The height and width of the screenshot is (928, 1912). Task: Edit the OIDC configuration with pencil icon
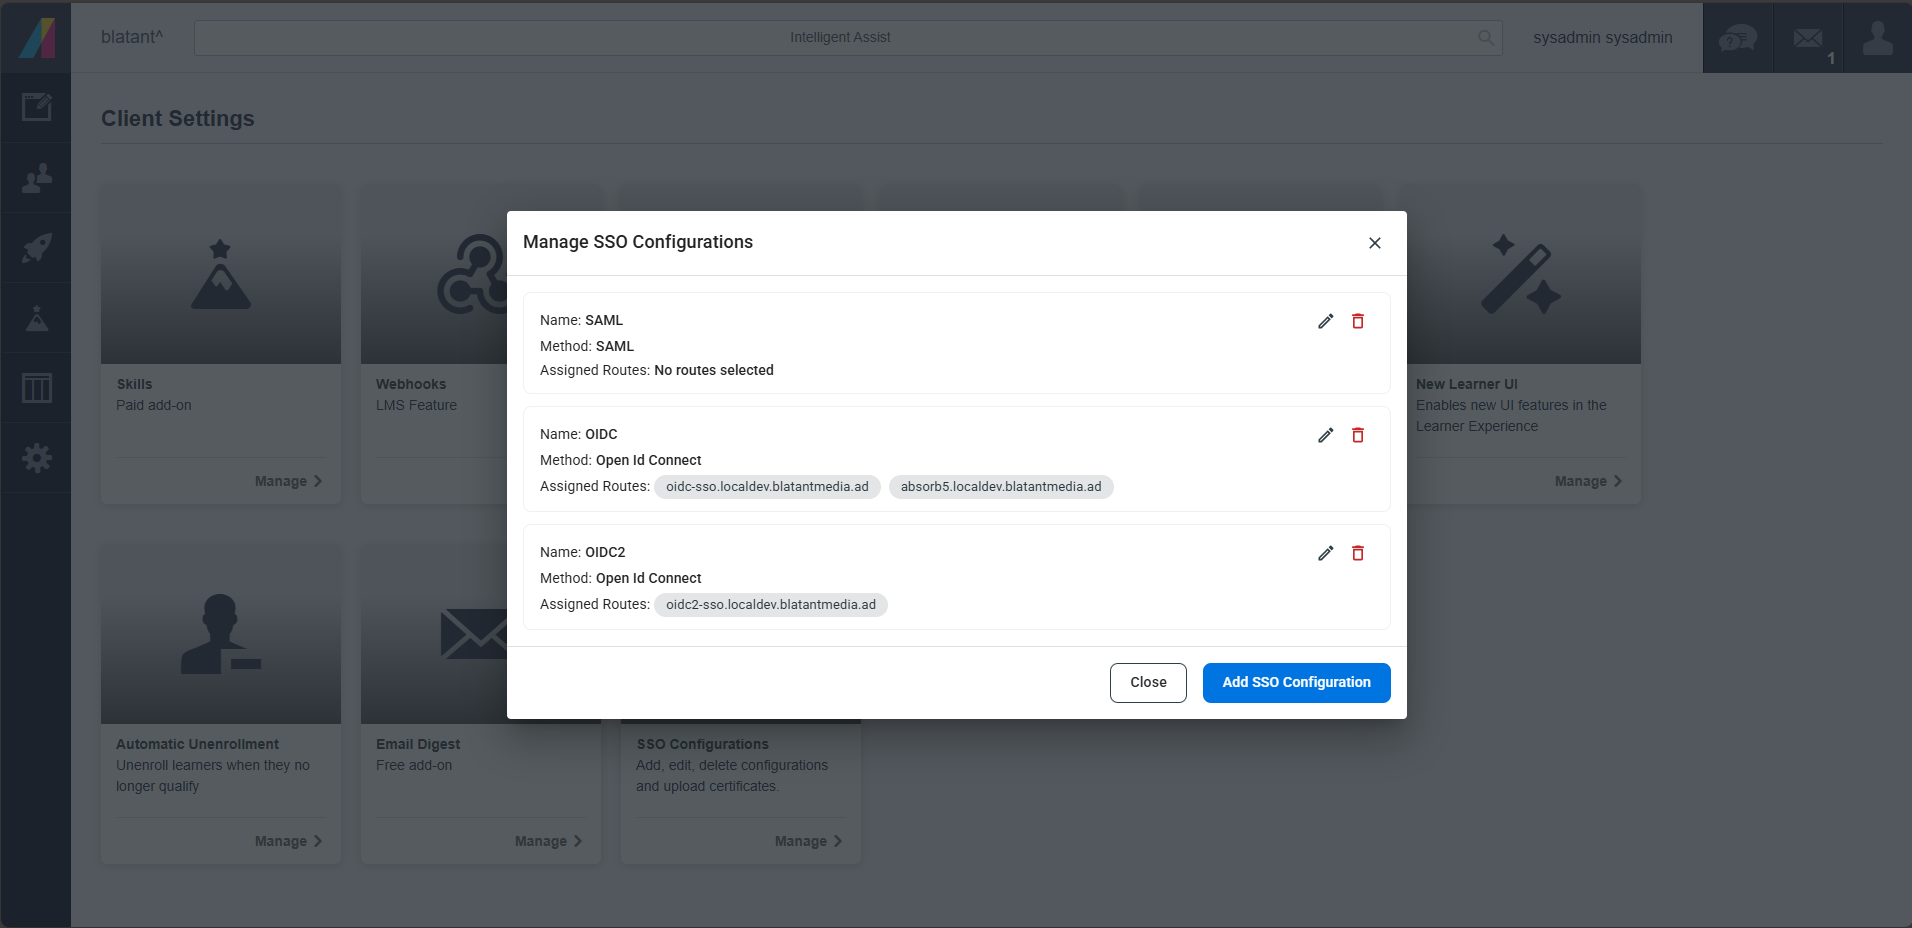pyautogui.click(x=1326, y=435)
